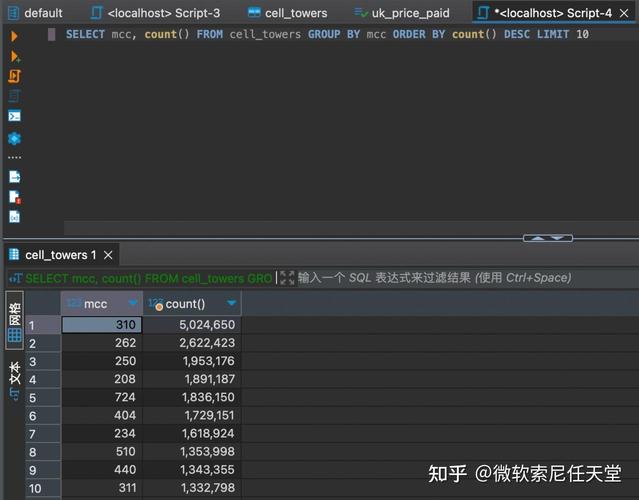Screen dimensions: 639x500
Task: Open the mcc column dropdown arrow
Action: coord(133,303)
